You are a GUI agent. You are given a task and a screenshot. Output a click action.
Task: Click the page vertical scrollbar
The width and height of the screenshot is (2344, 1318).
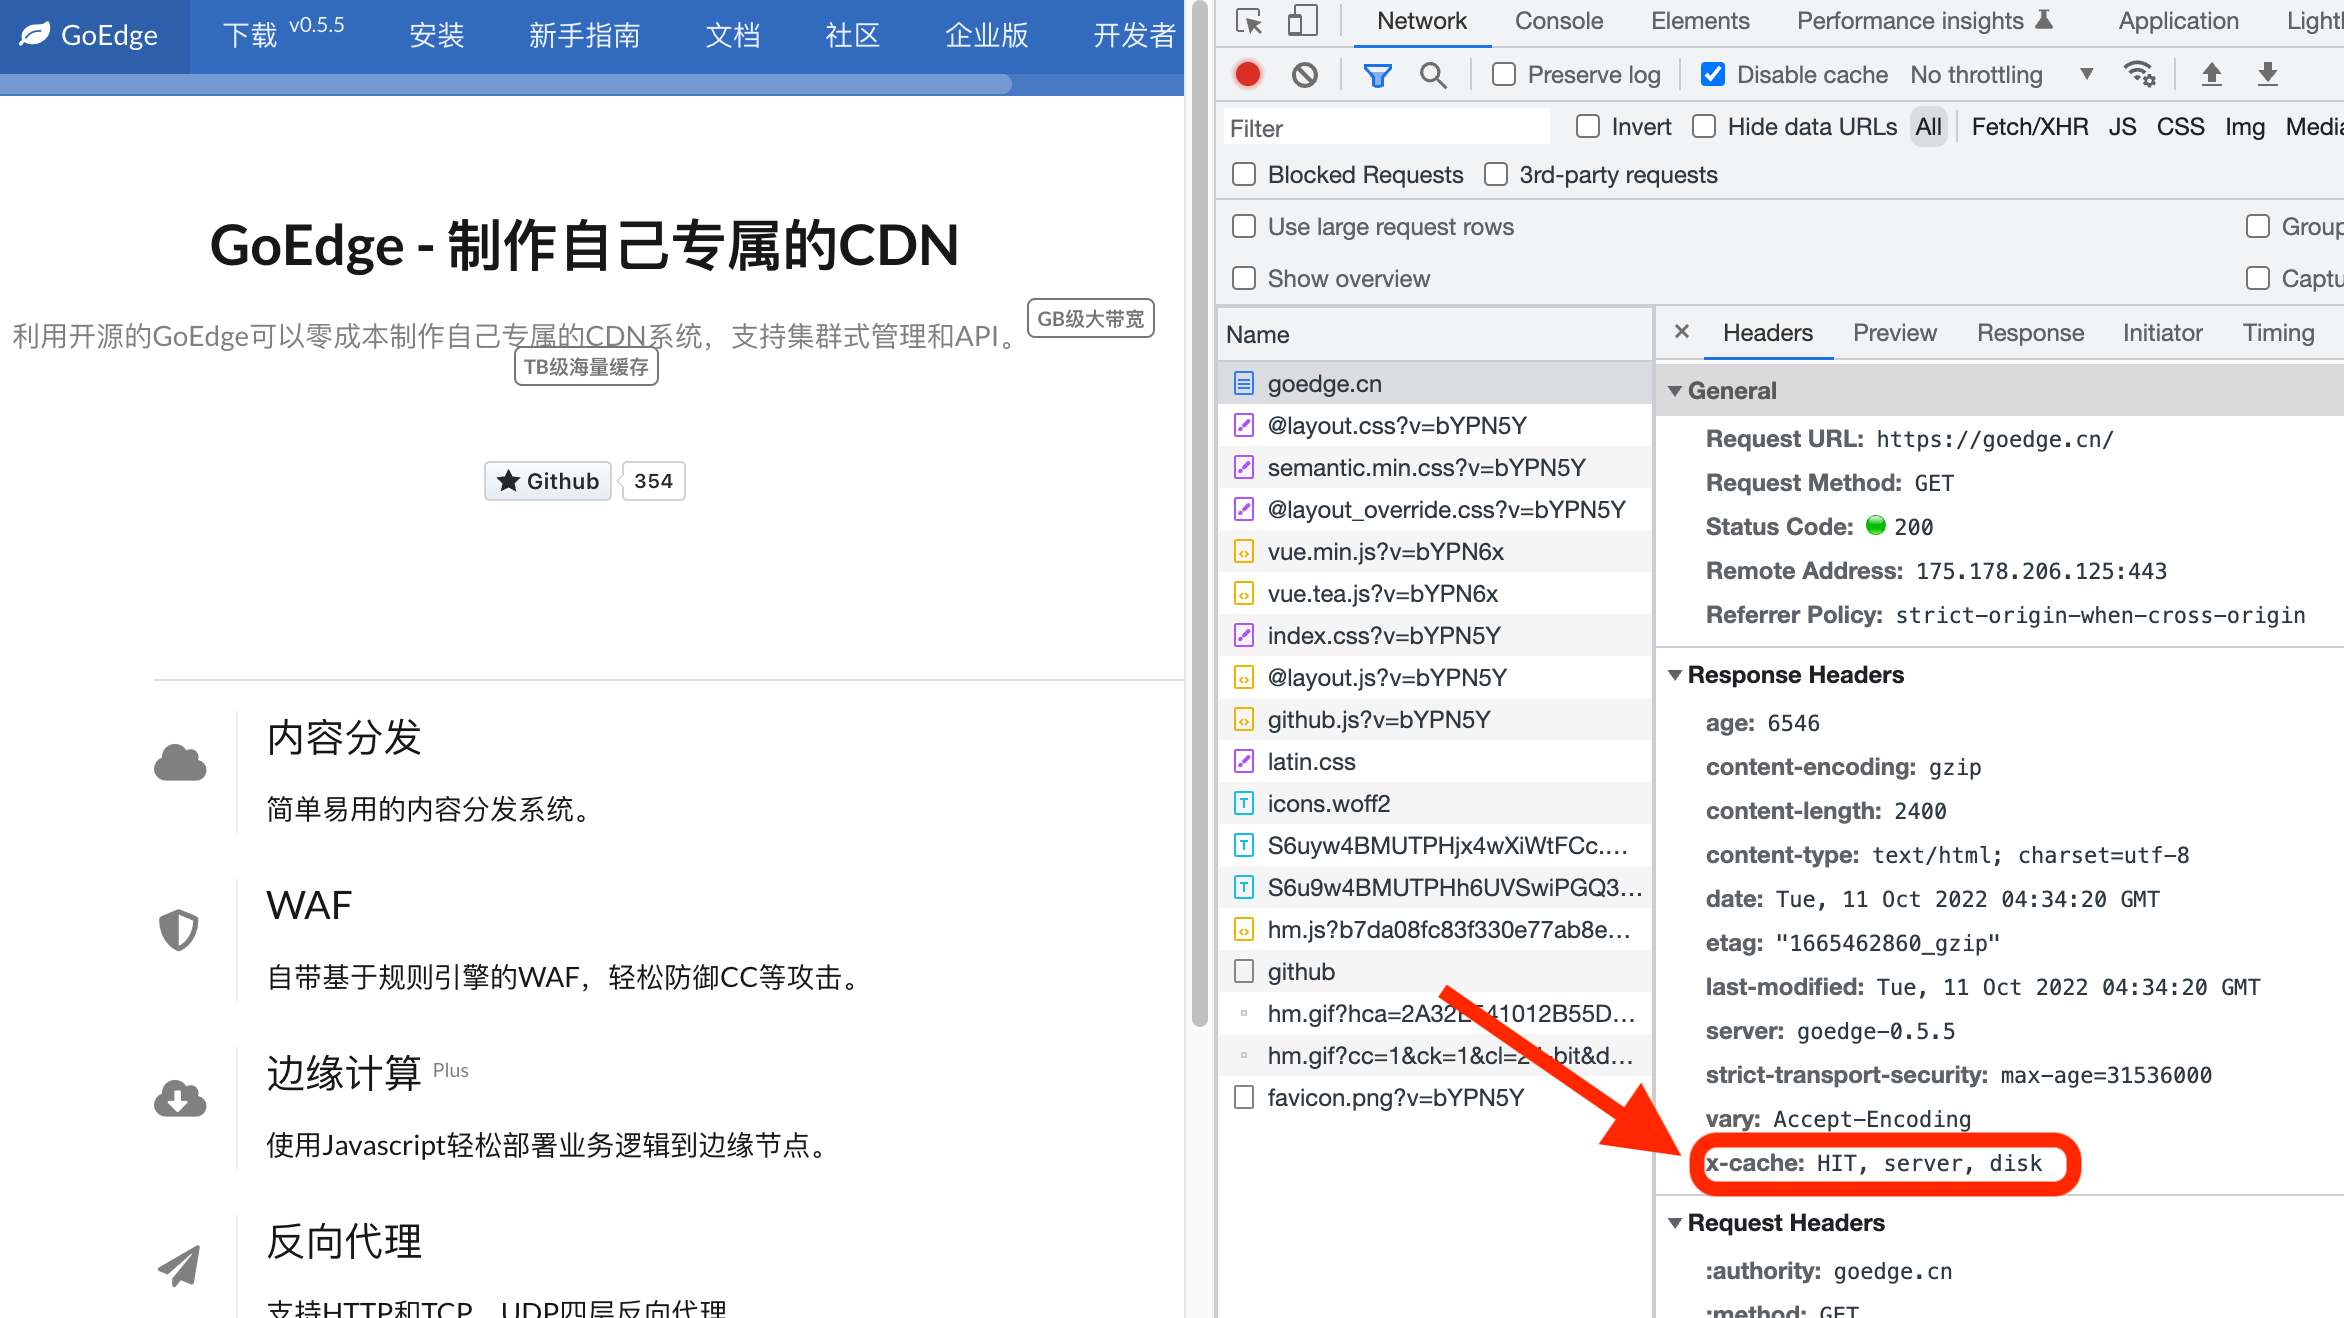1200,513
